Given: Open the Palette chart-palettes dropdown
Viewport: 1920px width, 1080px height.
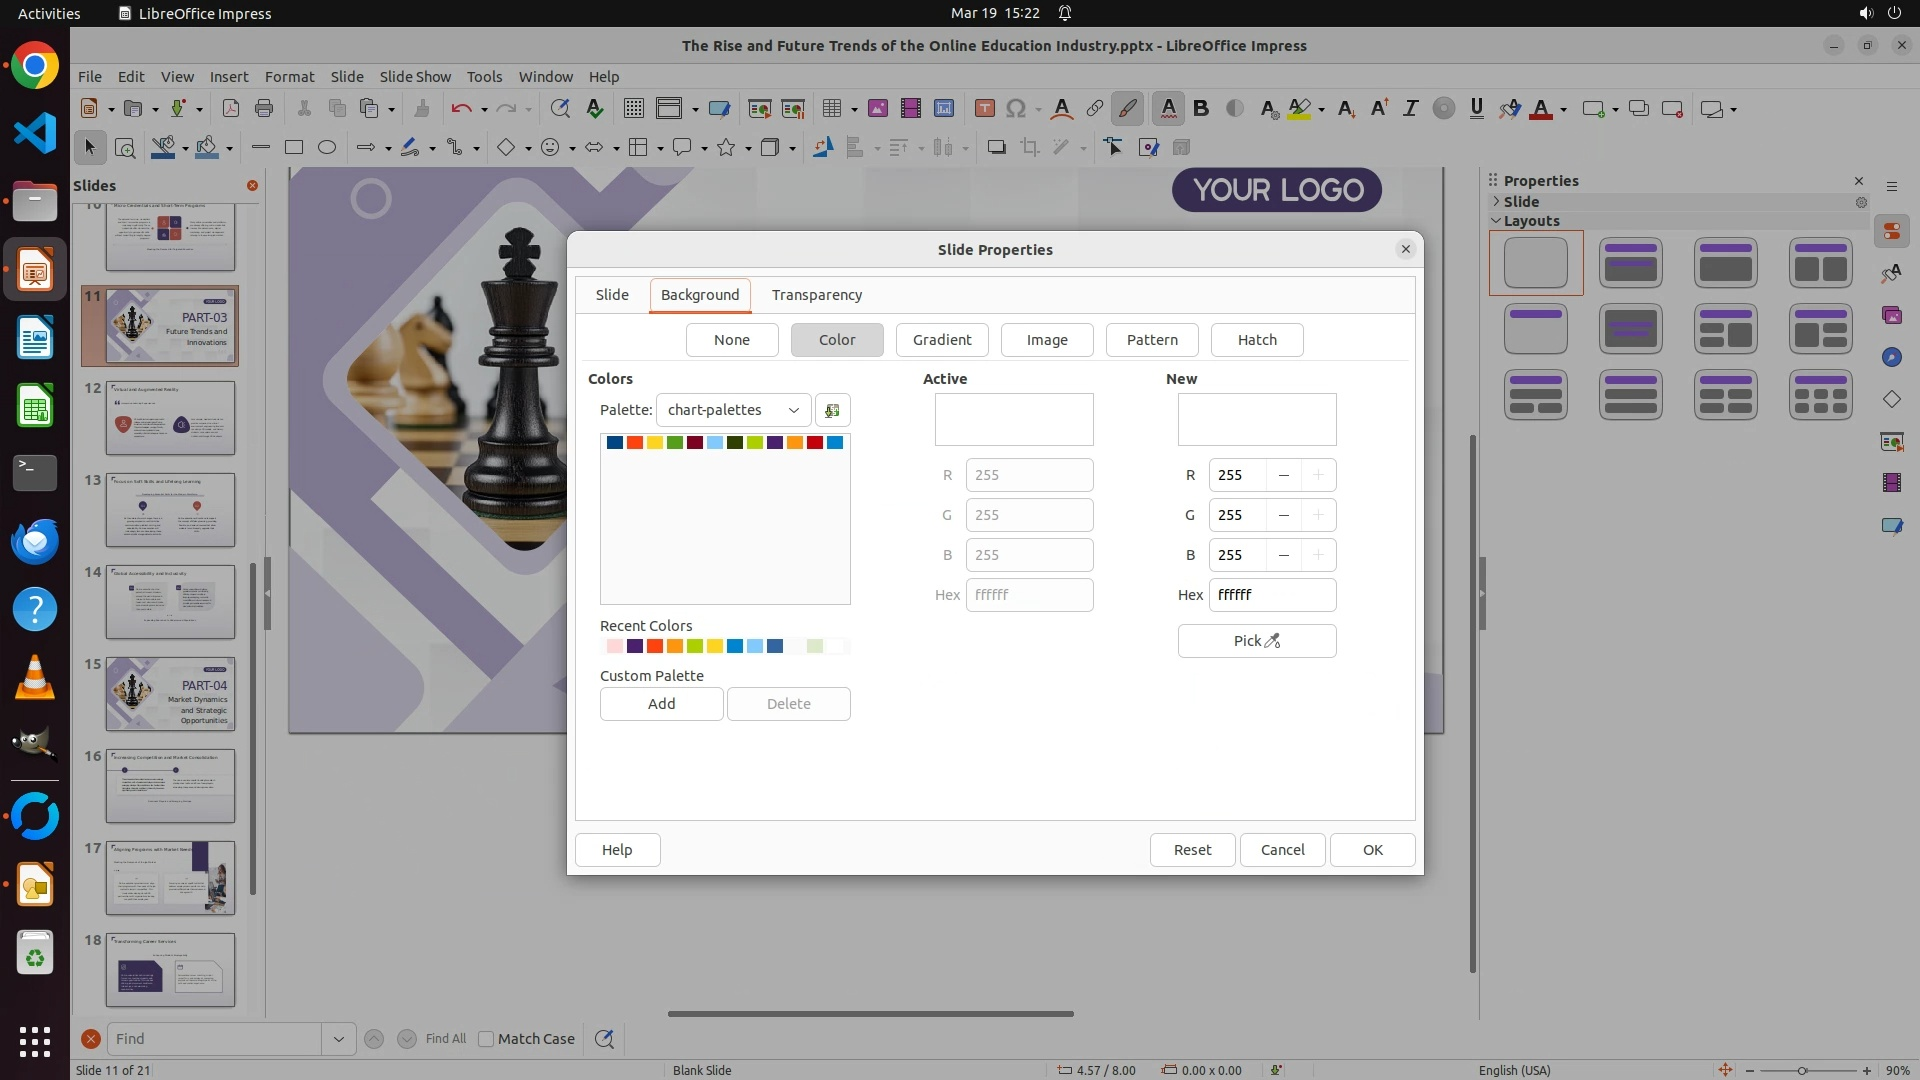Looking at the screenshot, I should [733, 410].
